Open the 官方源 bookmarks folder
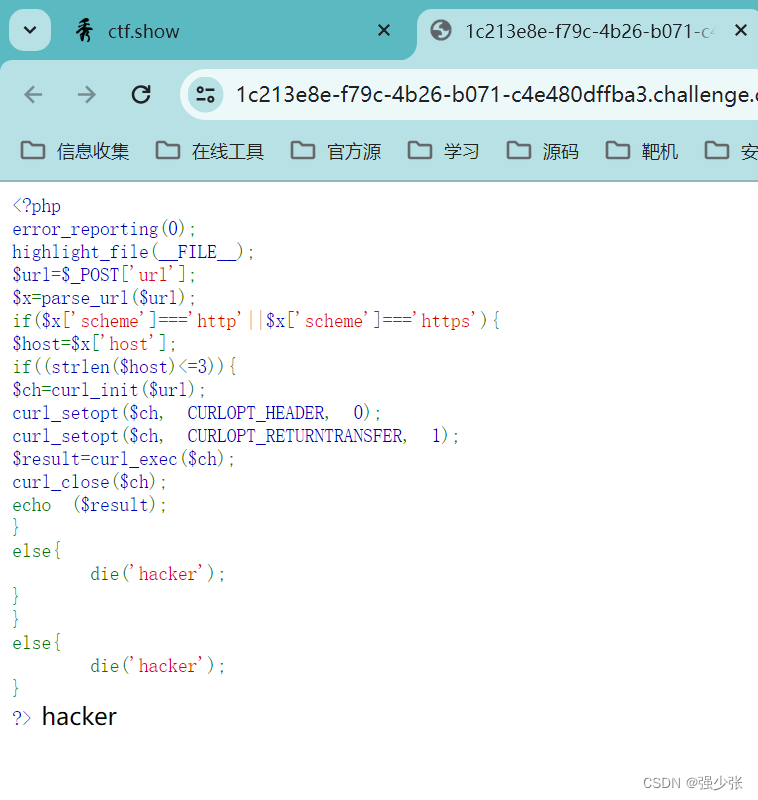This screenshot has height=800, width=758. (336, 151)
